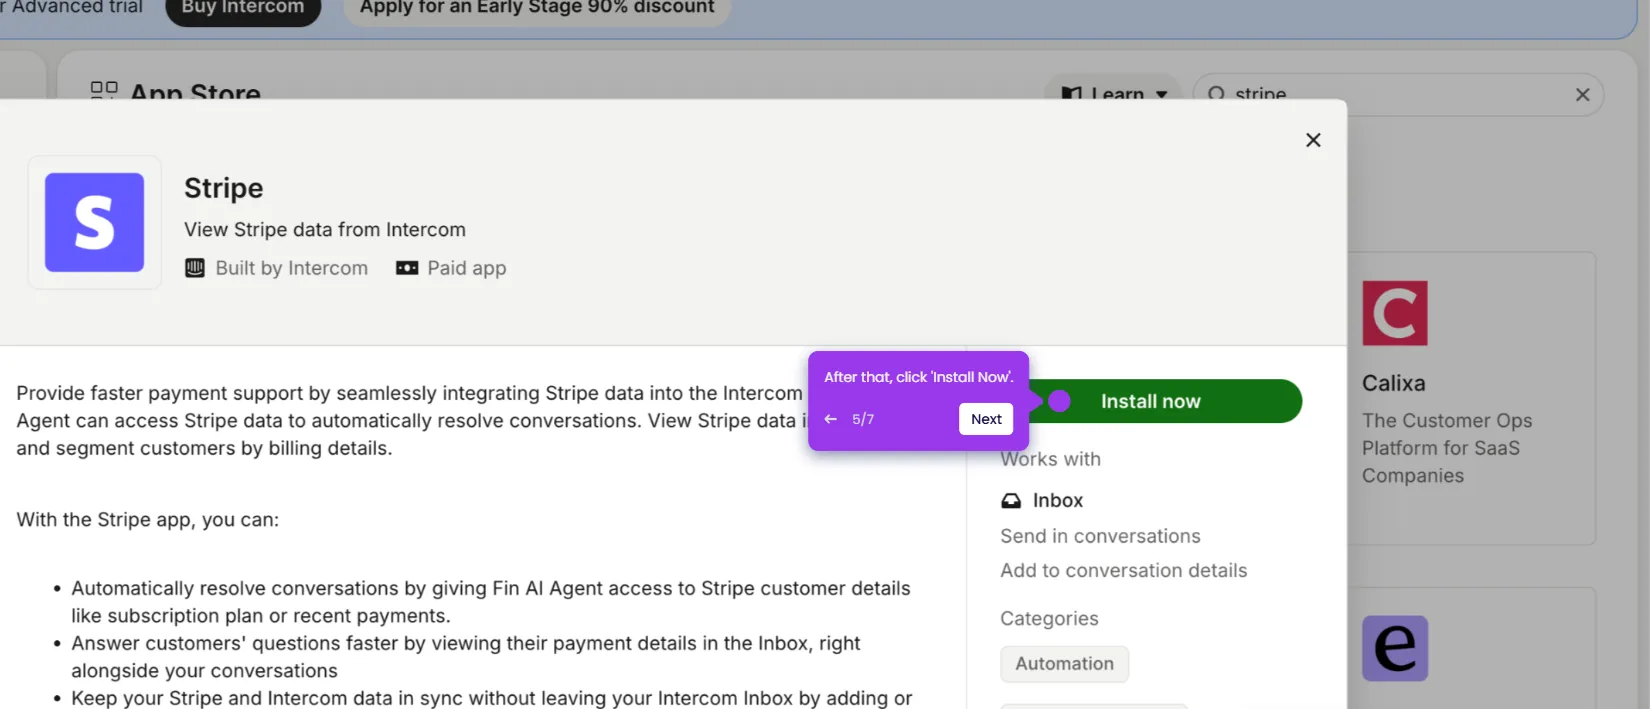Click 'Add to conversation details' text

click(1124, 570)
